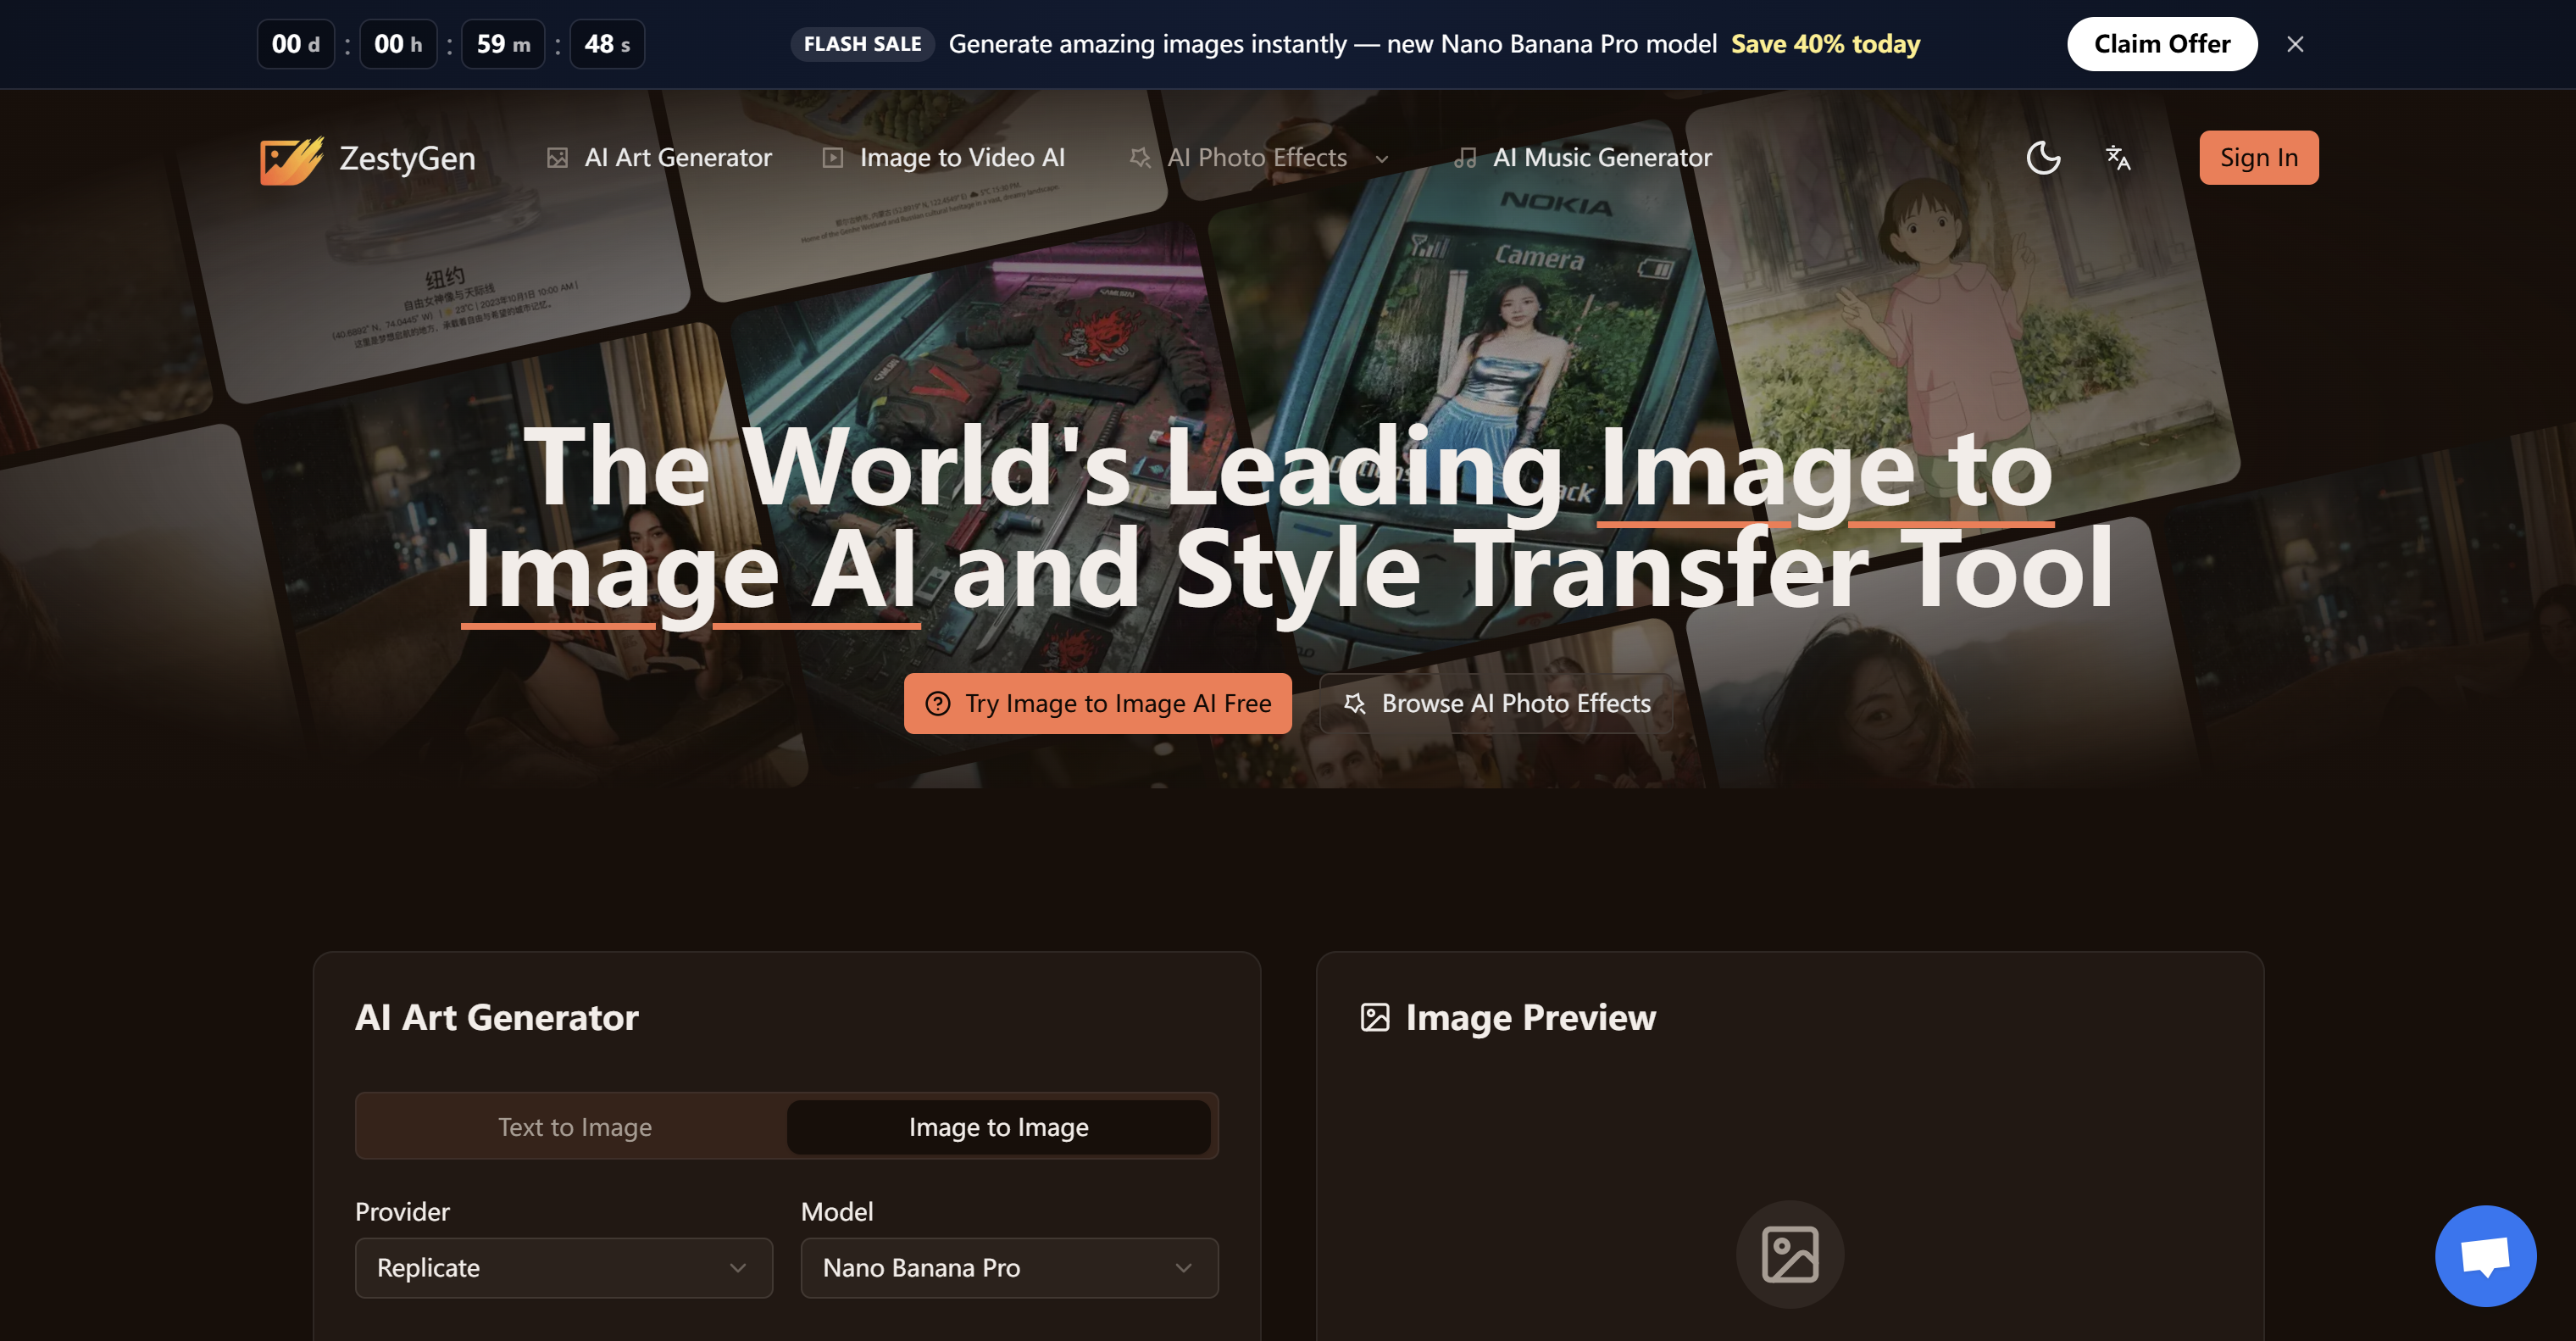Expand the AI Photo Effects menu chevron

pyautogui.click(x=1383, y=159)
